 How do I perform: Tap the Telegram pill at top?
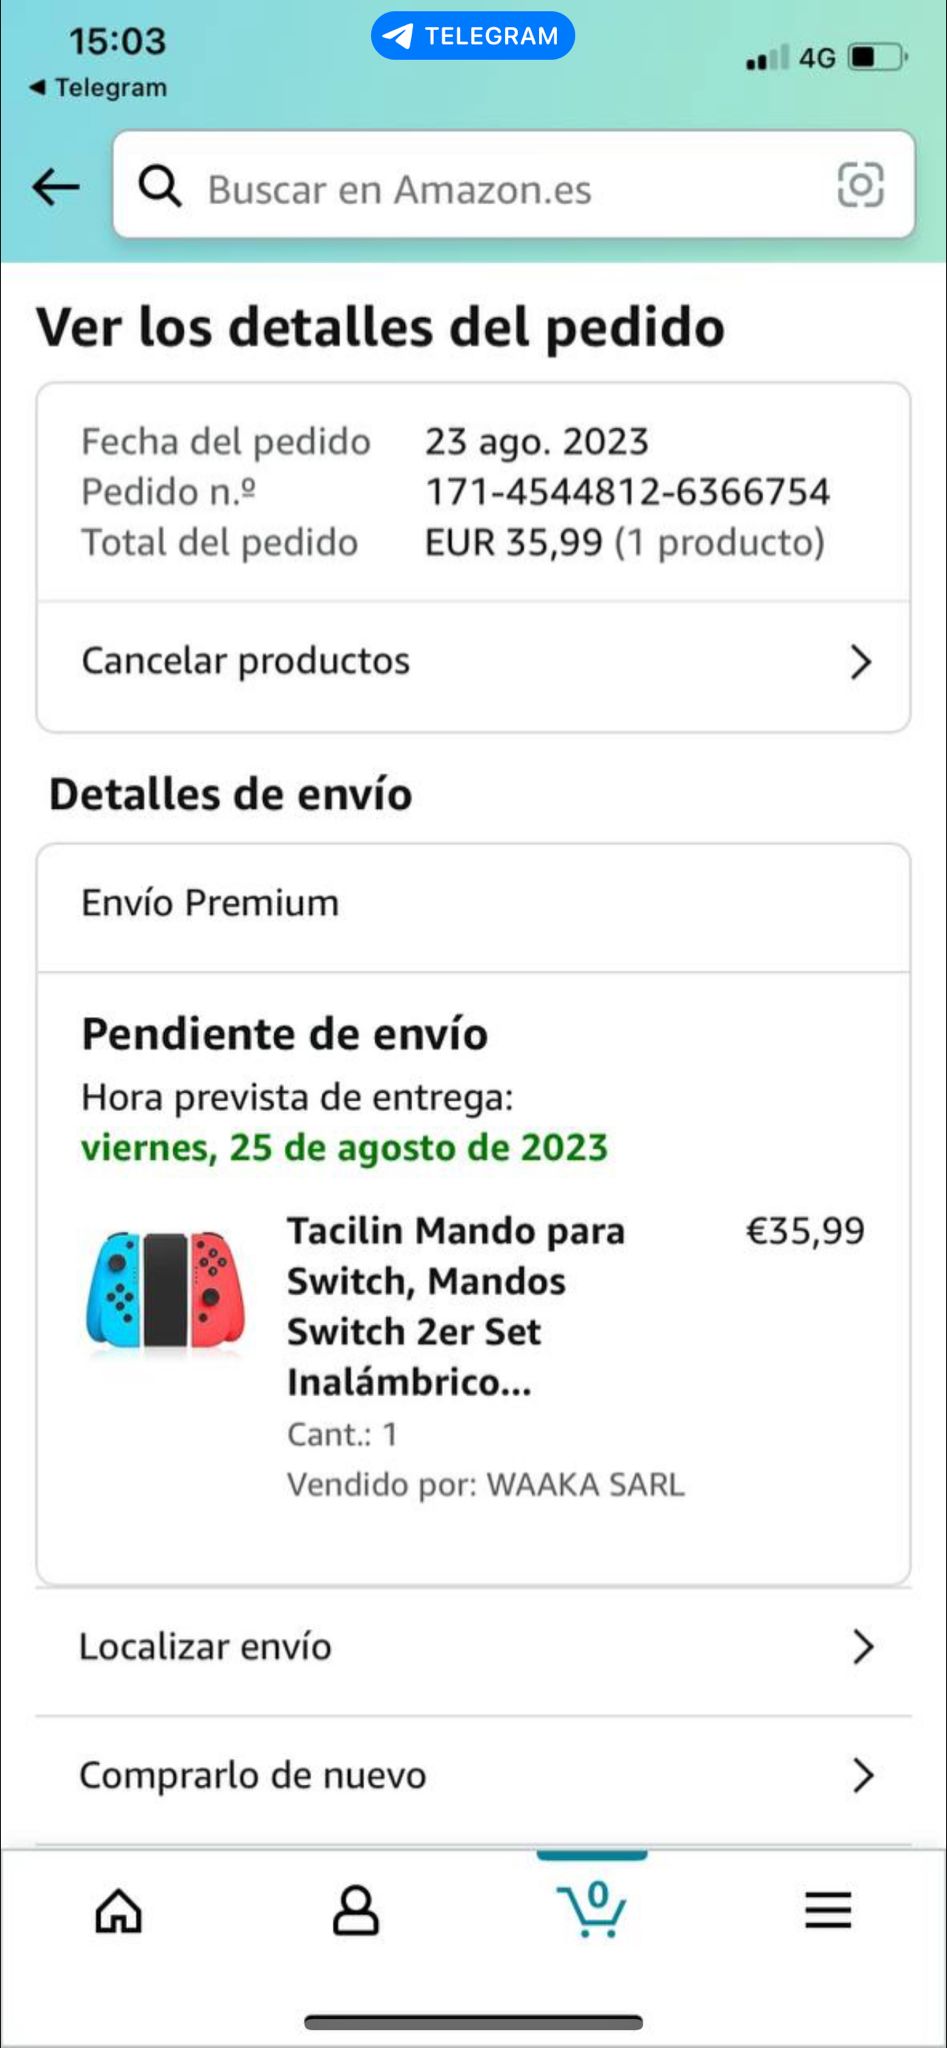(x=473, y=36)
